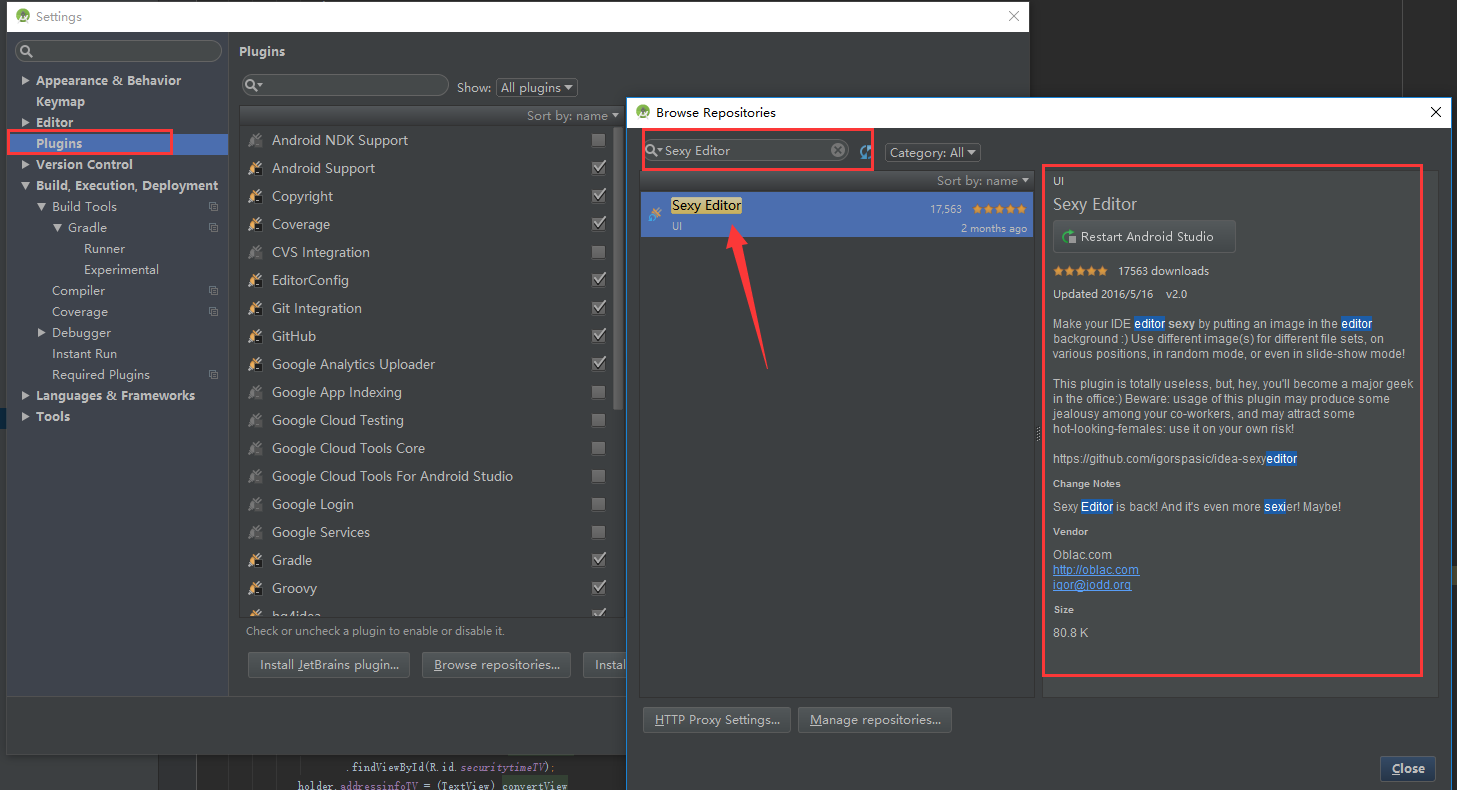Screen dimensions: 1457x790
Task: Click the Sexy Editor search input
Action: (745, 150)
